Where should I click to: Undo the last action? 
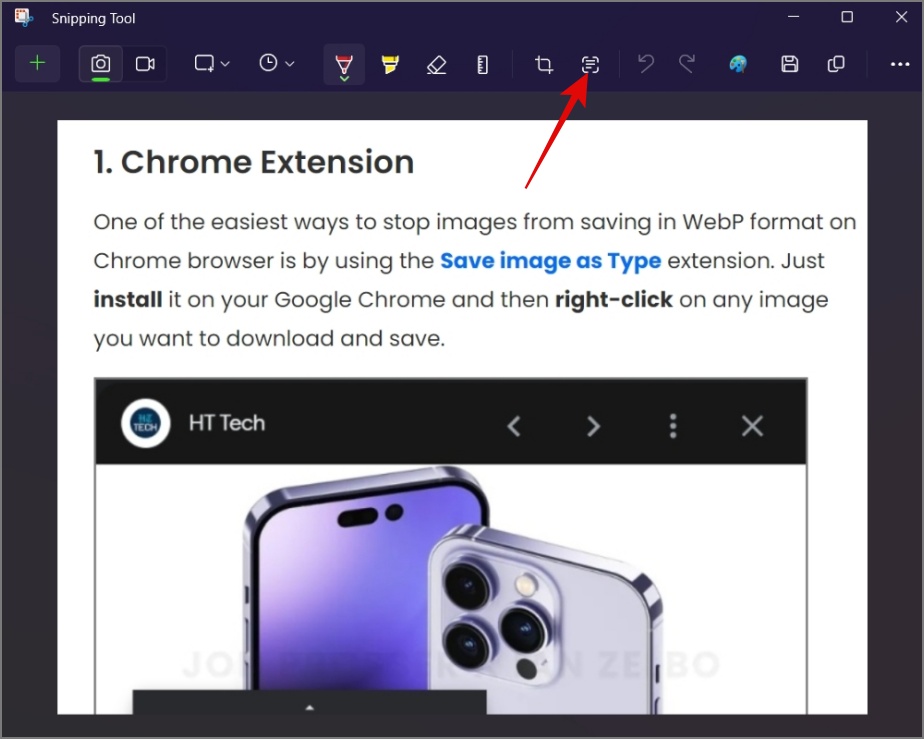pyautogui.click(x=646, y=64)
